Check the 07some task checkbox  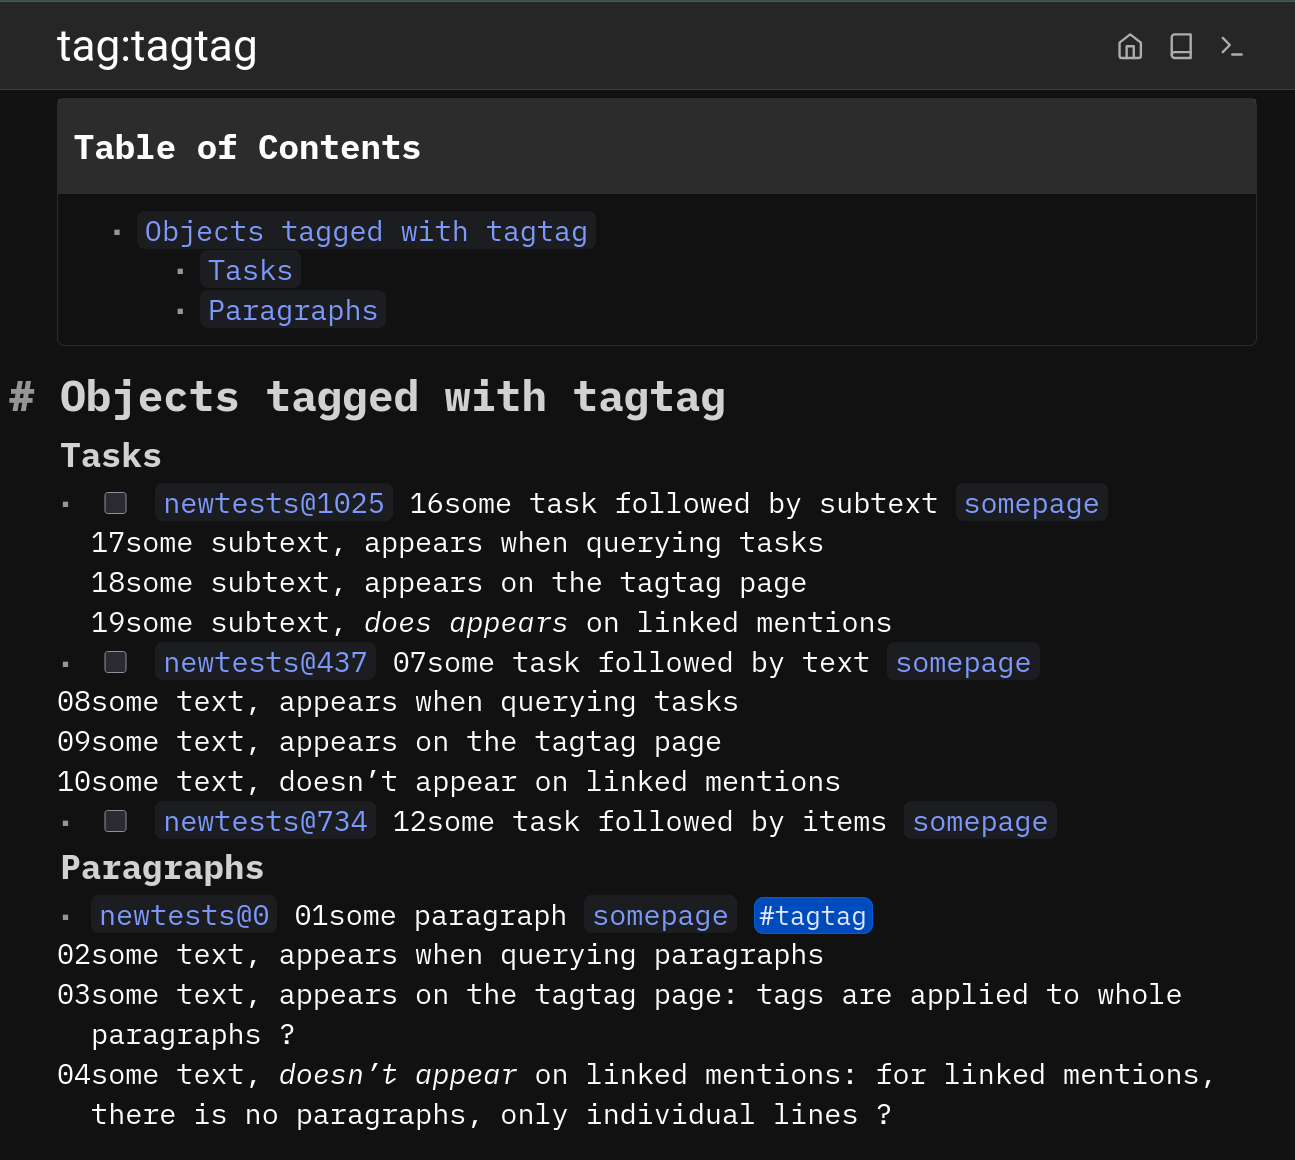pos(116,662)
